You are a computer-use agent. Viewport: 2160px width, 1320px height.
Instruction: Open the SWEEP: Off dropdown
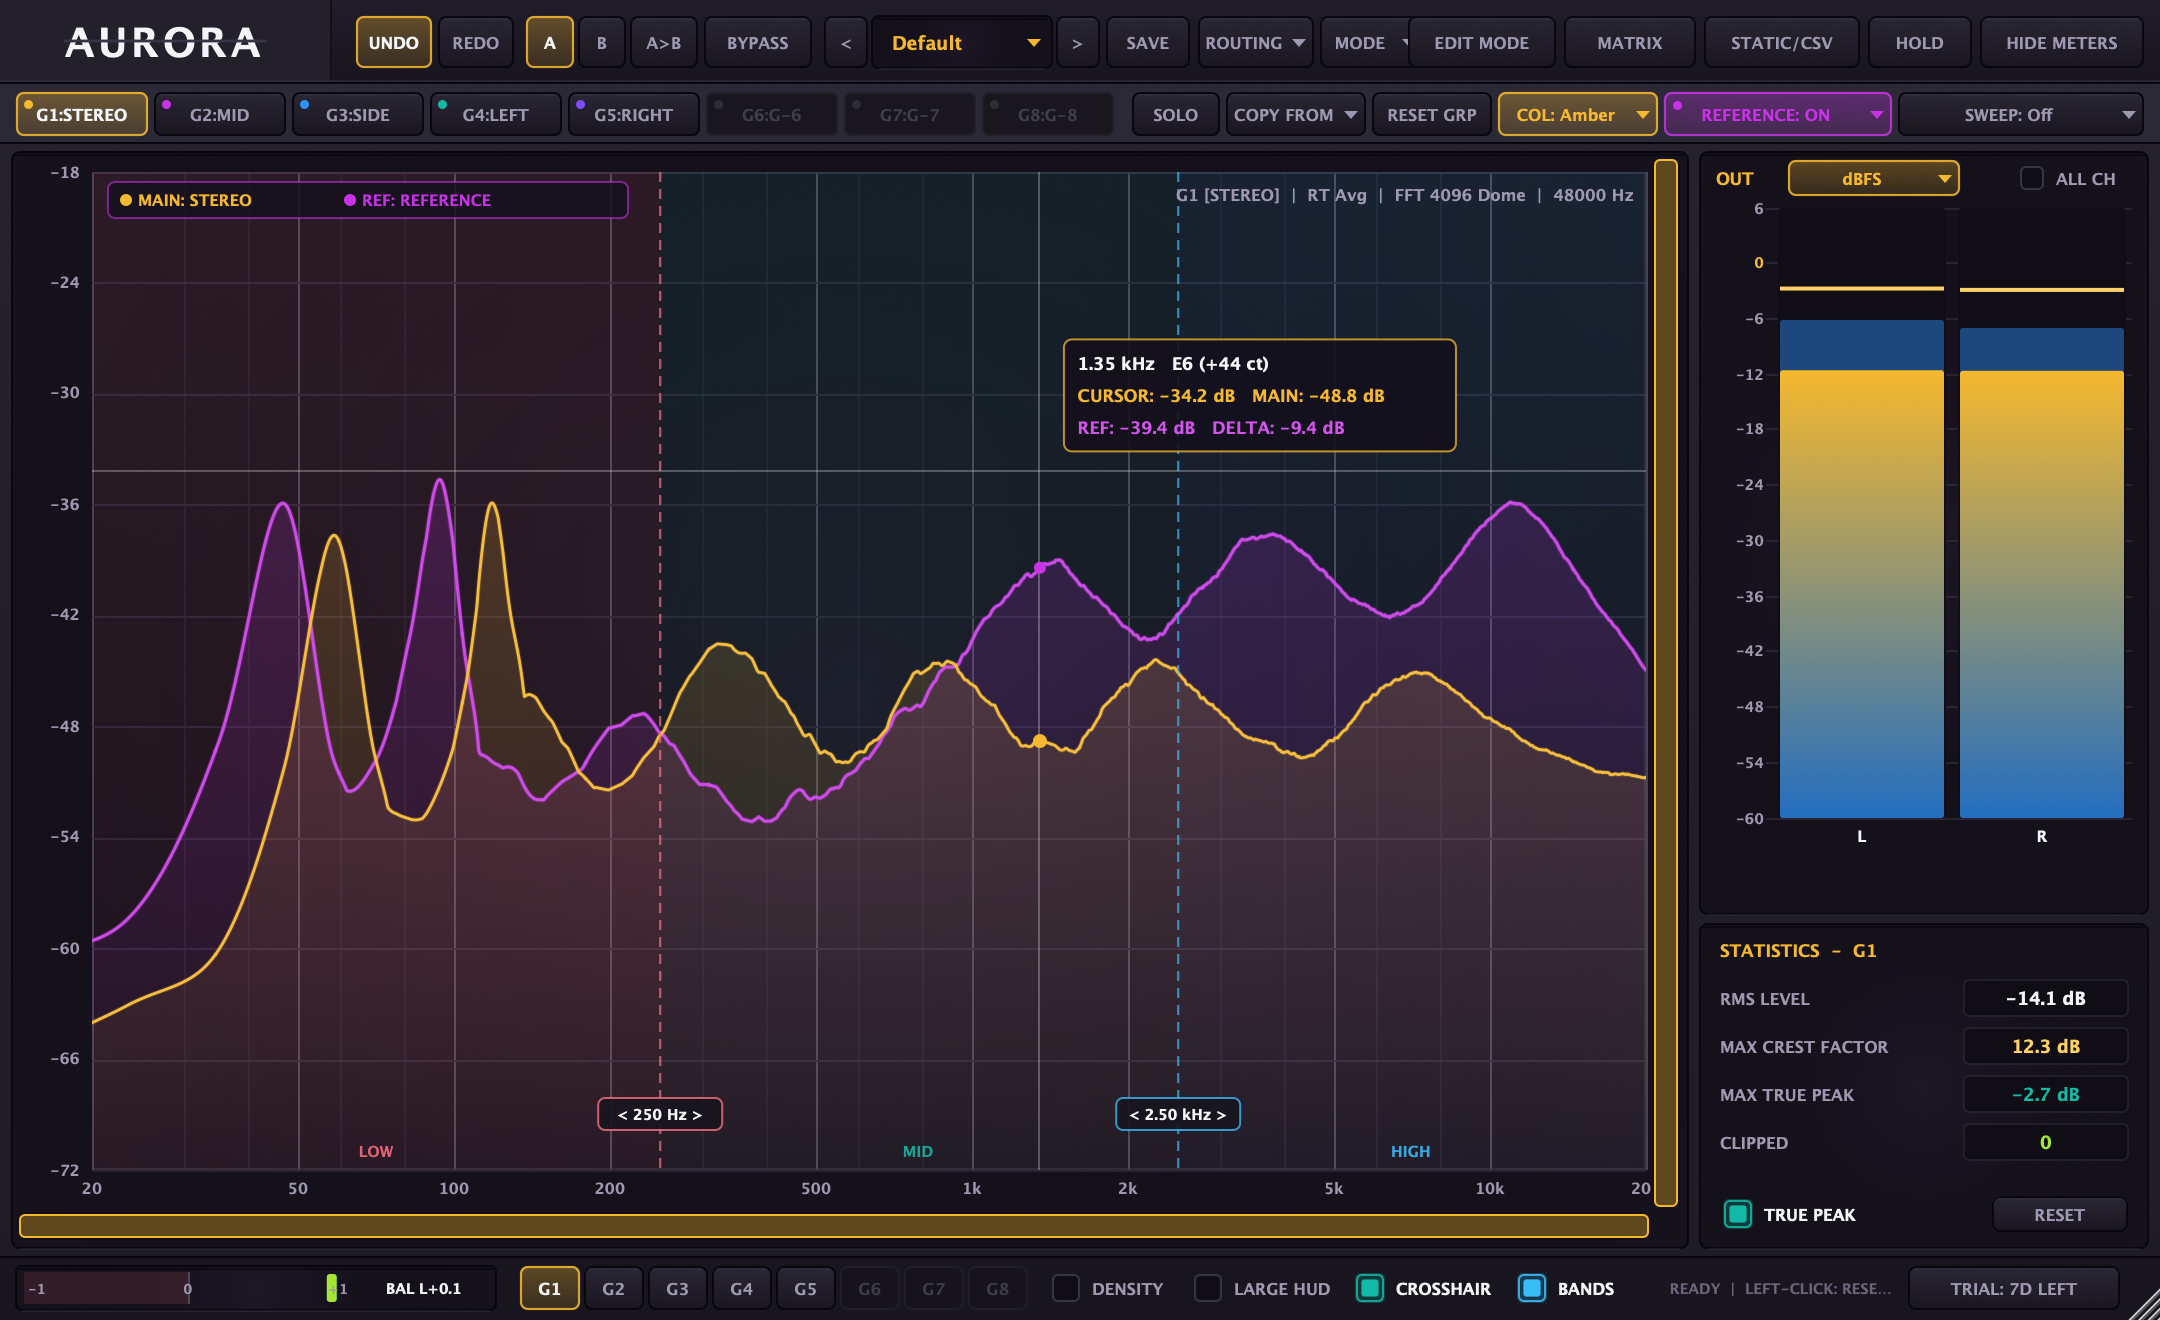tap(2020, 115)
